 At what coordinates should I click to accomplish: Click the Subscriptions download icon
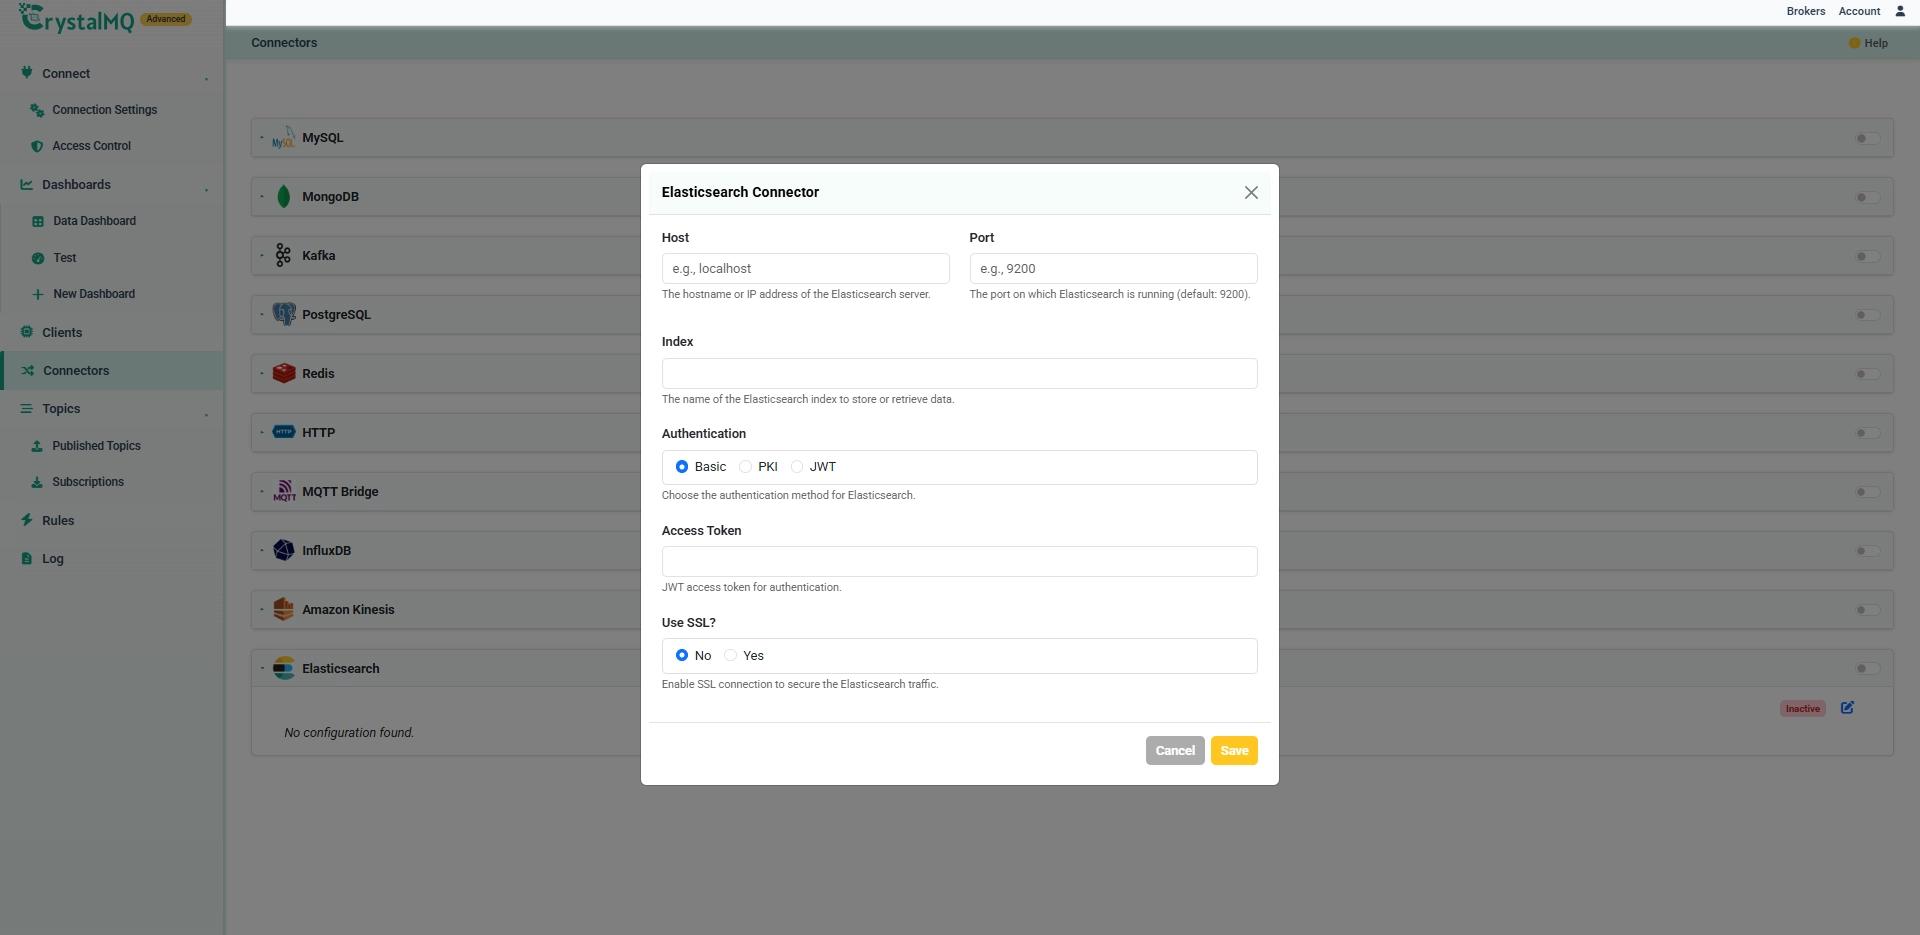click(37, 482)
